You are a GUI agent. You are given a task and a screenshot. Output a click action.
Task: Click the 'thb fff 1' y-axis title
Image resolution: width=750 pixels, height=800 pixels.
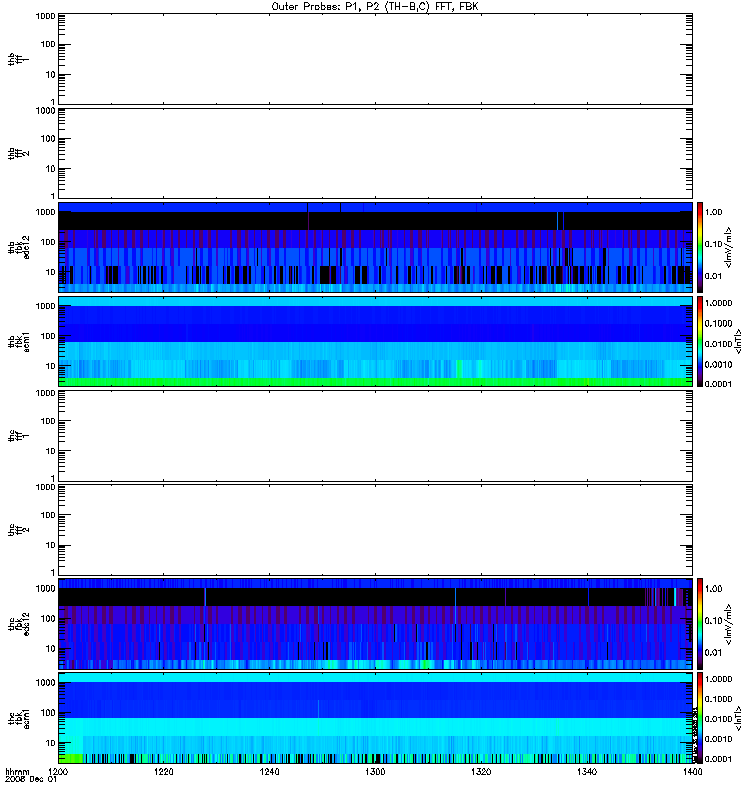[19, 59]
